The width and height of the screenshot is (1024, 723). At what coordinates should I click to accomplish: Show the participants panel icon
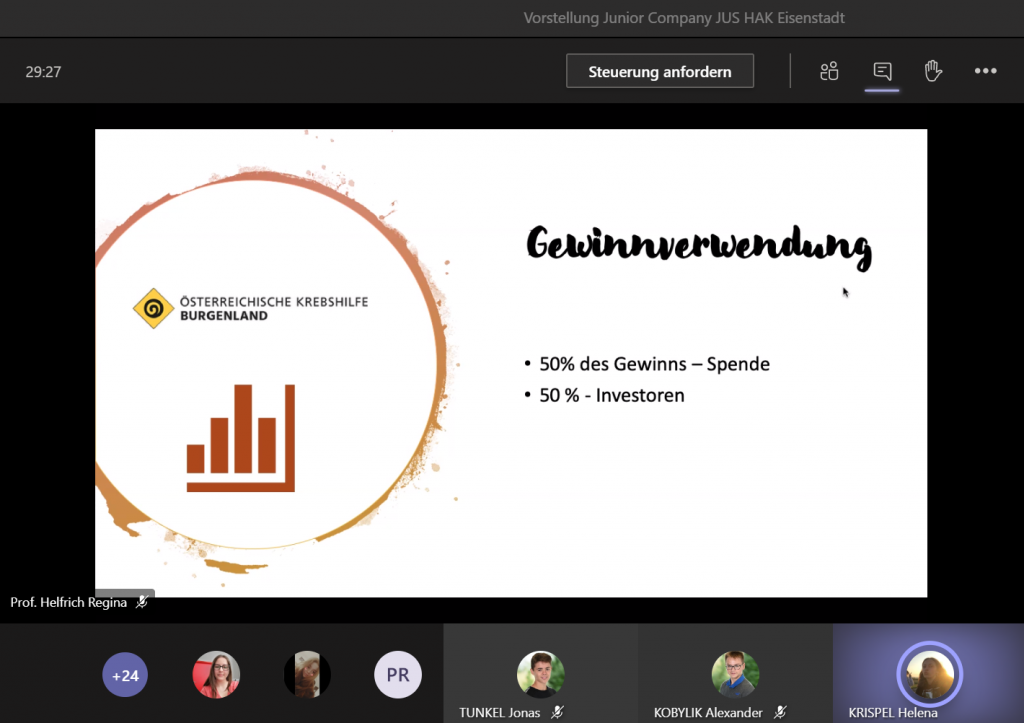coord(829,71)
